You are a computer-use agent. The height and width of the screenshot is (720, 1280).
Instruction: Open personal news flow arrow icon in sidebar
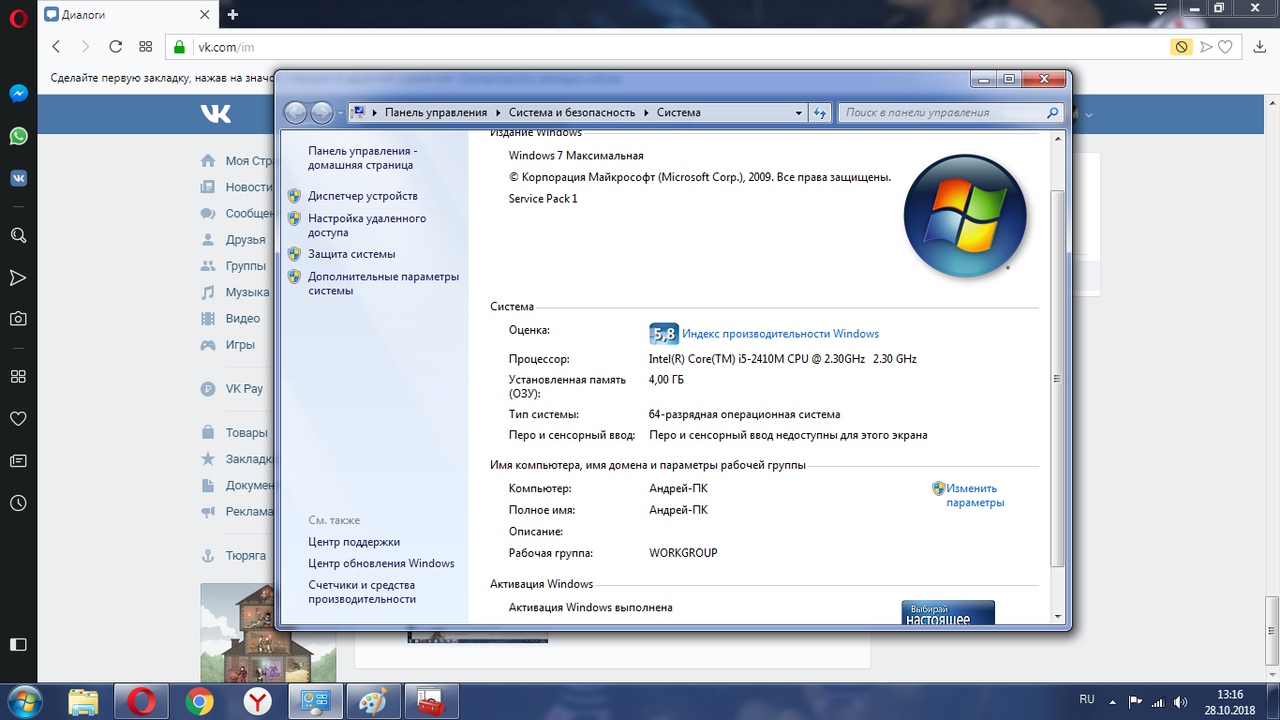point(18,277)
